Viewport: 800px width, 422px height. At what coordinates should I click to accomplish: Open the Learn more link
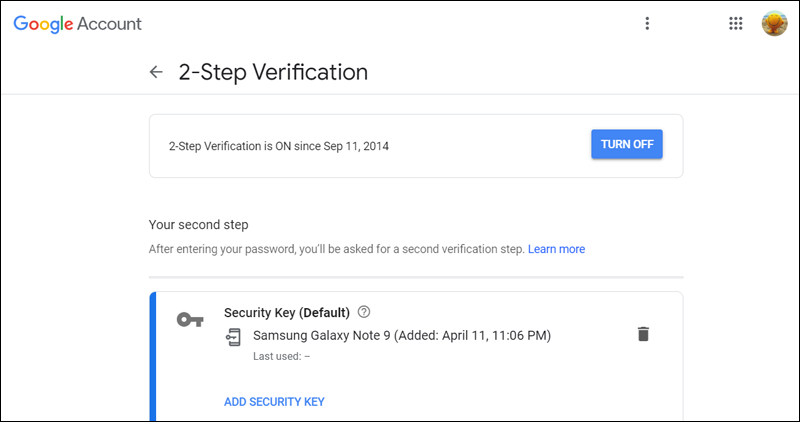[556, 249]
